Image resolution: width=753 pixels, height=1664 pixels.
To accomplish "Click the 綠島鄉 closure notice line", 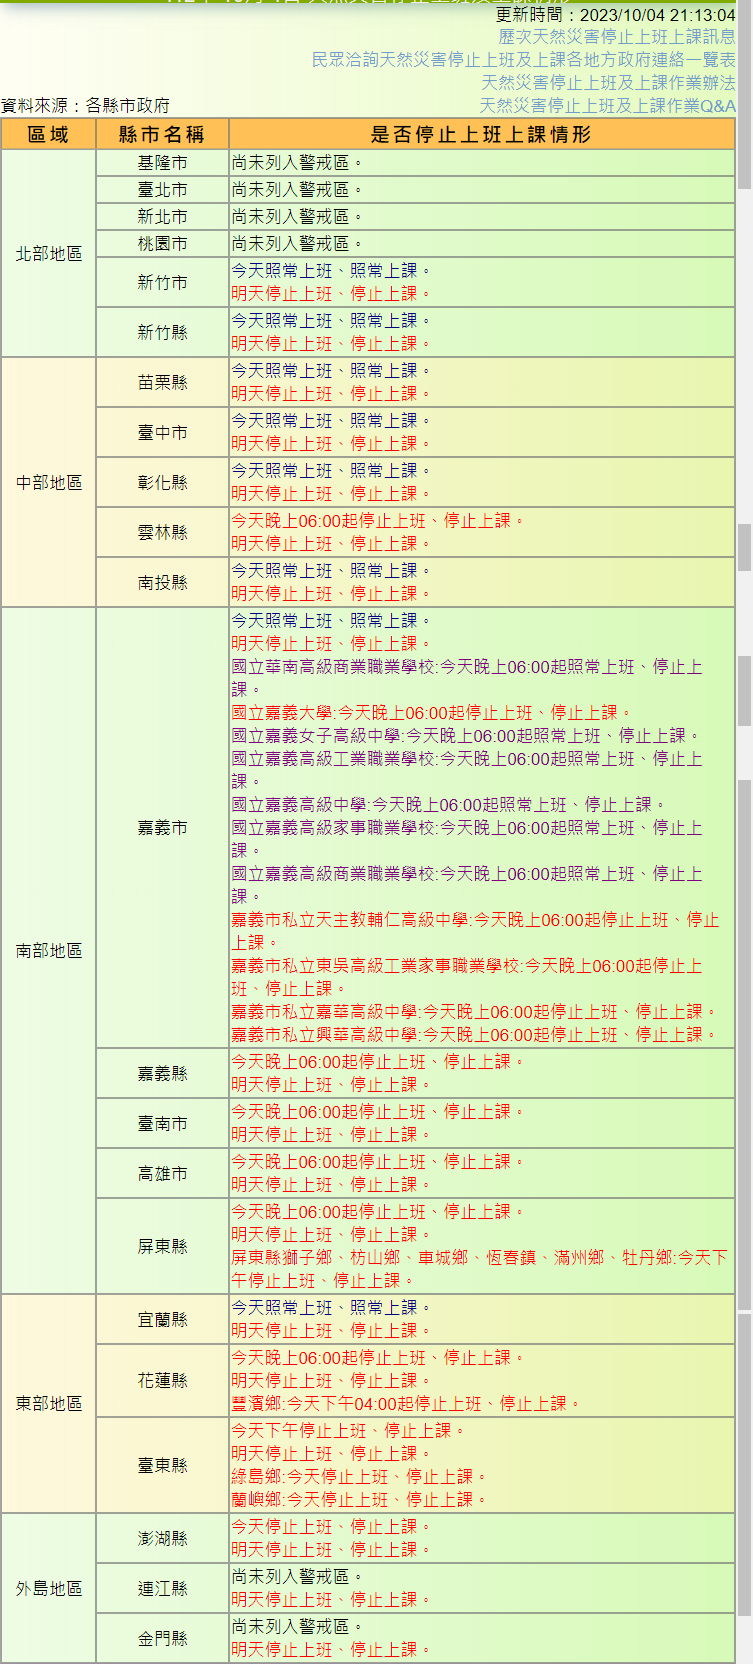I will (358, 1477).
